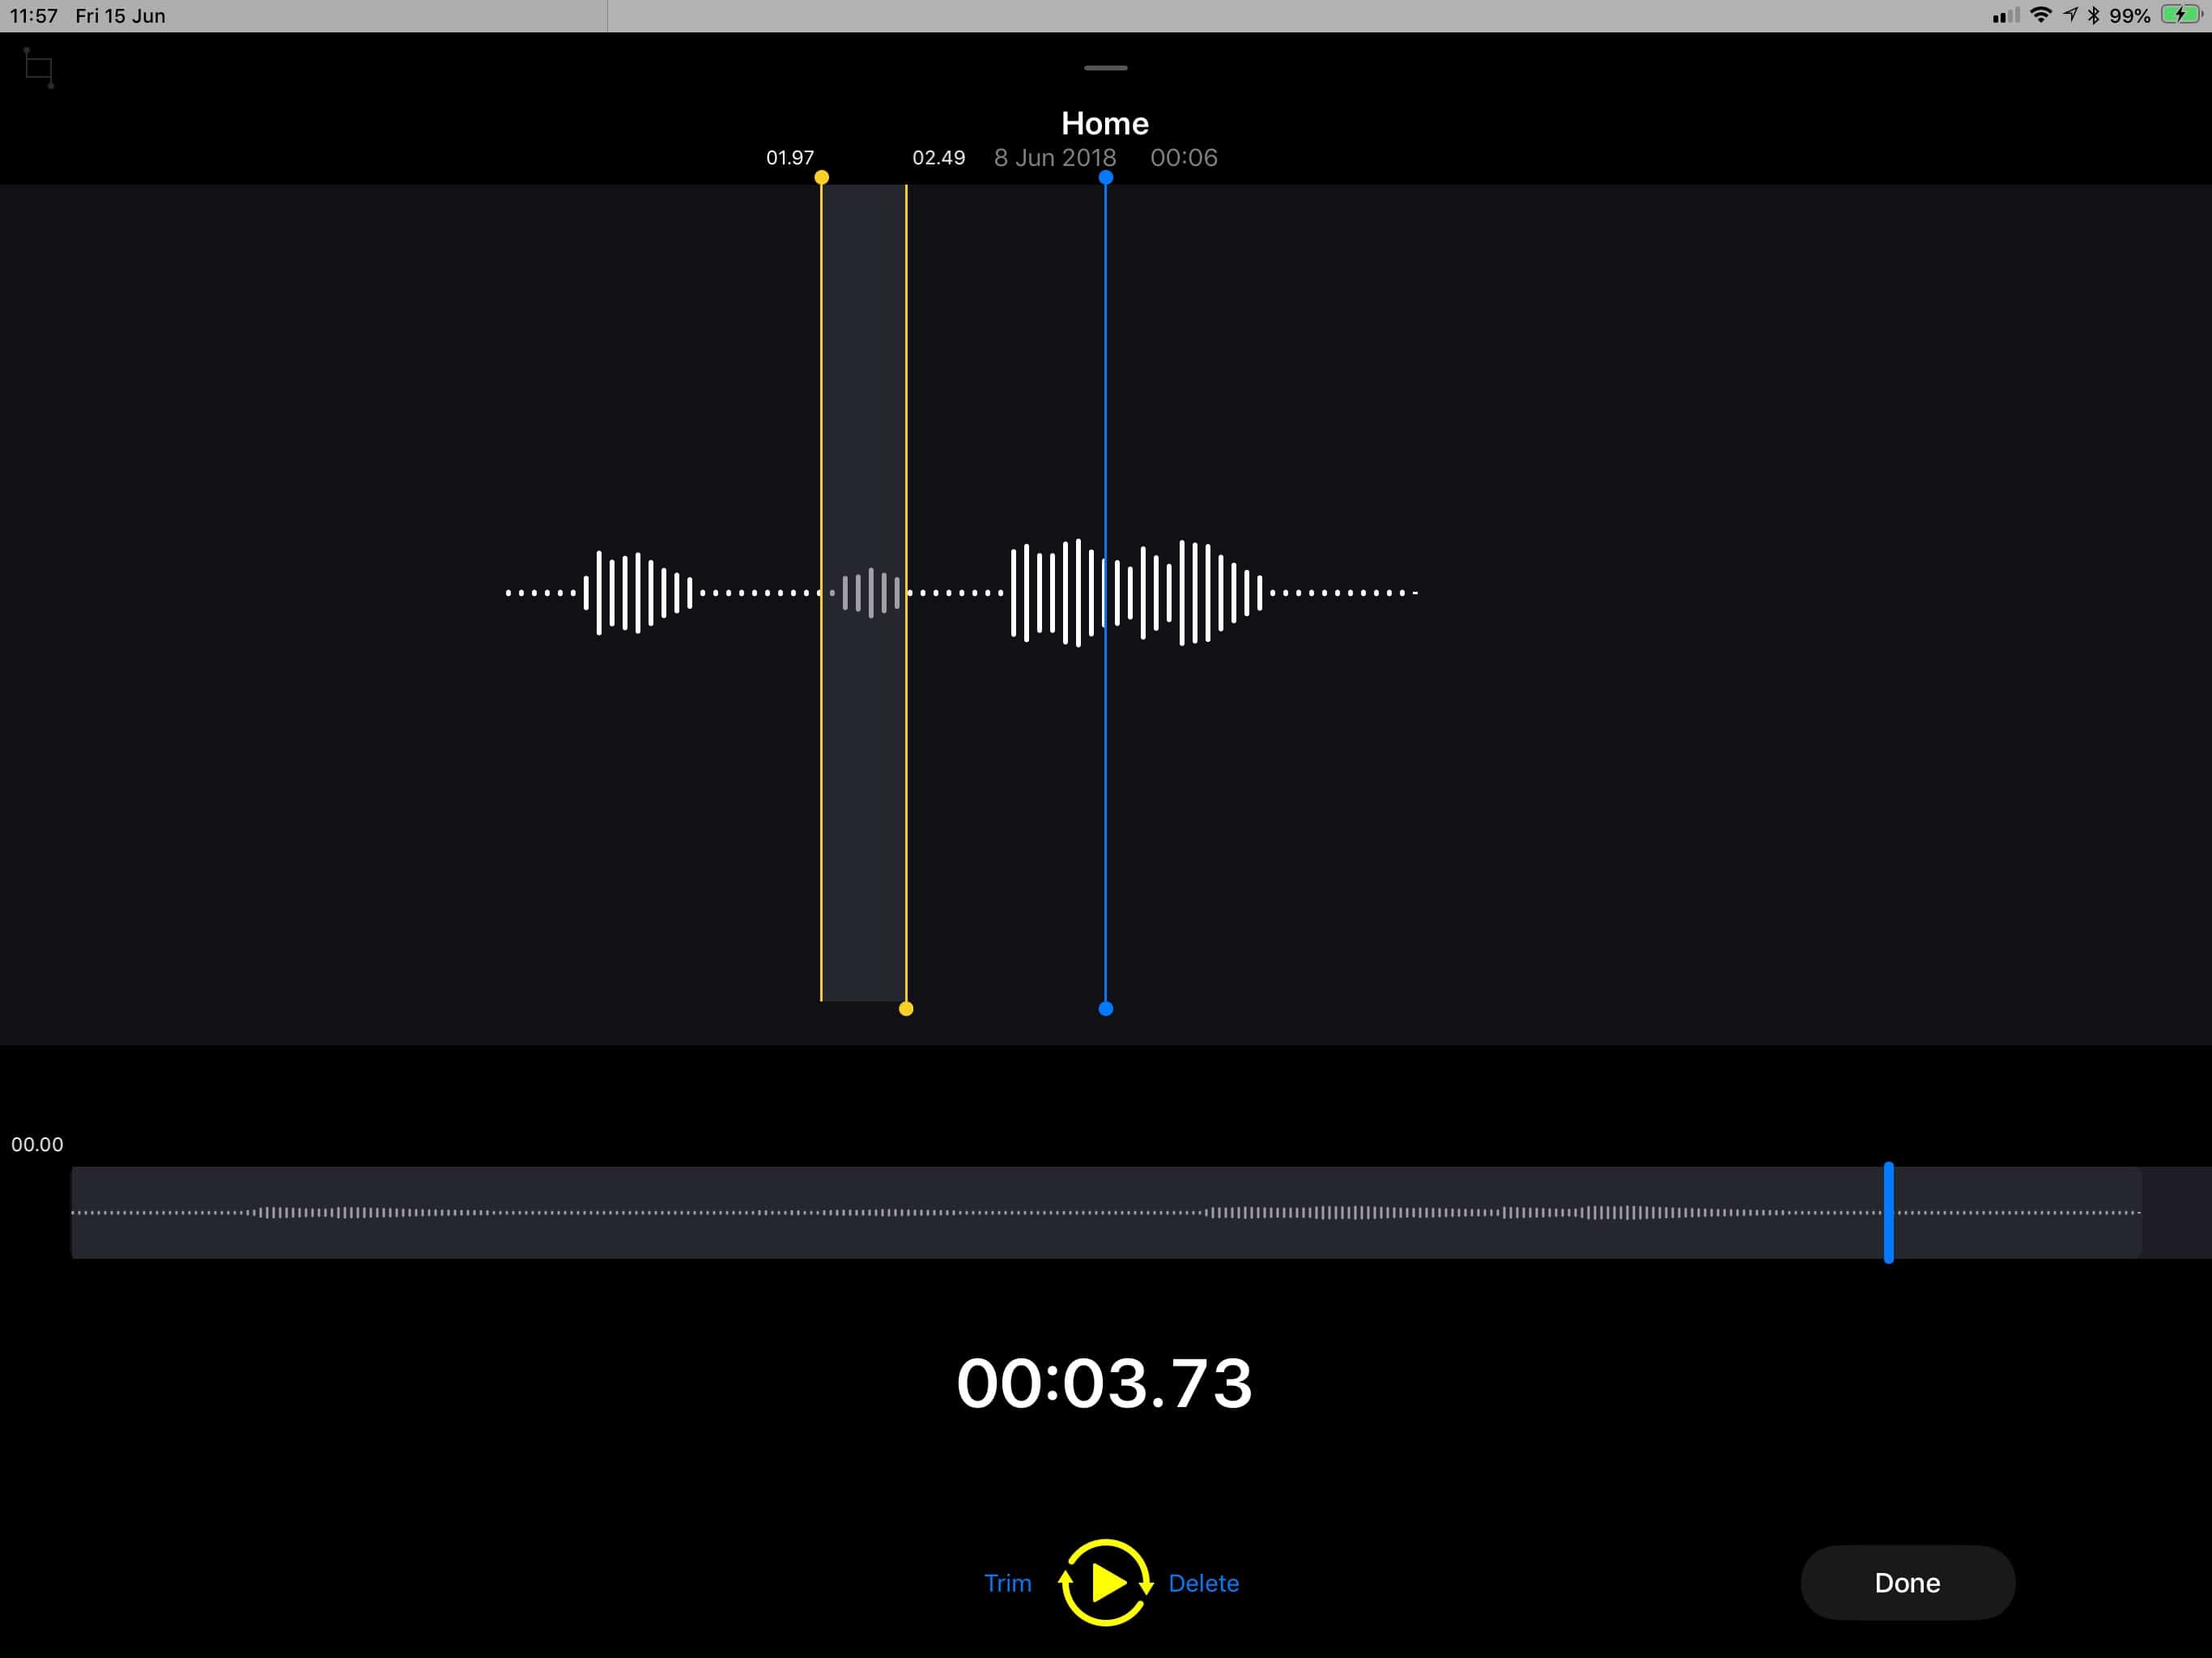The width and height of the screenshot is (2212, 1658).
Task: Tap the first waveform burst on the left
Action: [638, 593]
